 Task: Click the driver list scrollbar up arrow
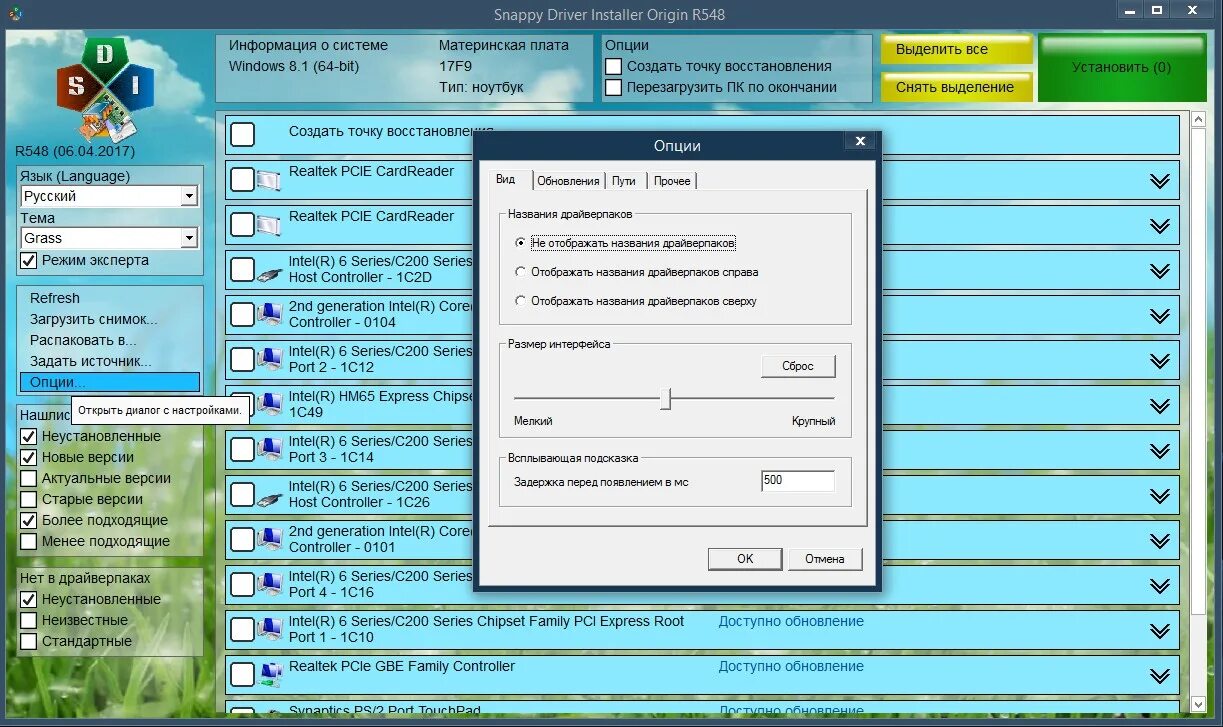1199,121
